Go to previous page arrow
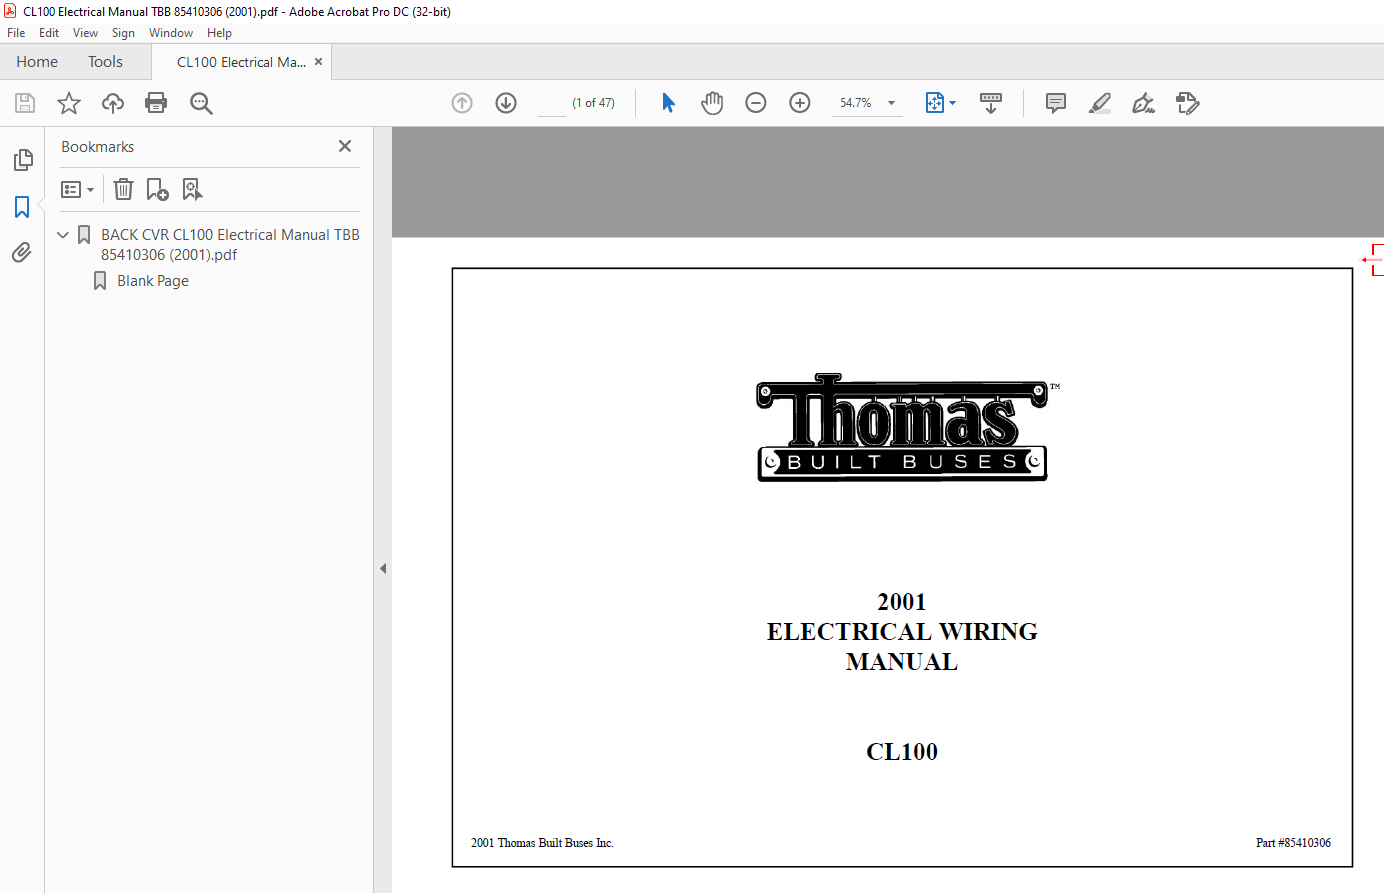The image size is (1384, 893). tap(462, 103)
